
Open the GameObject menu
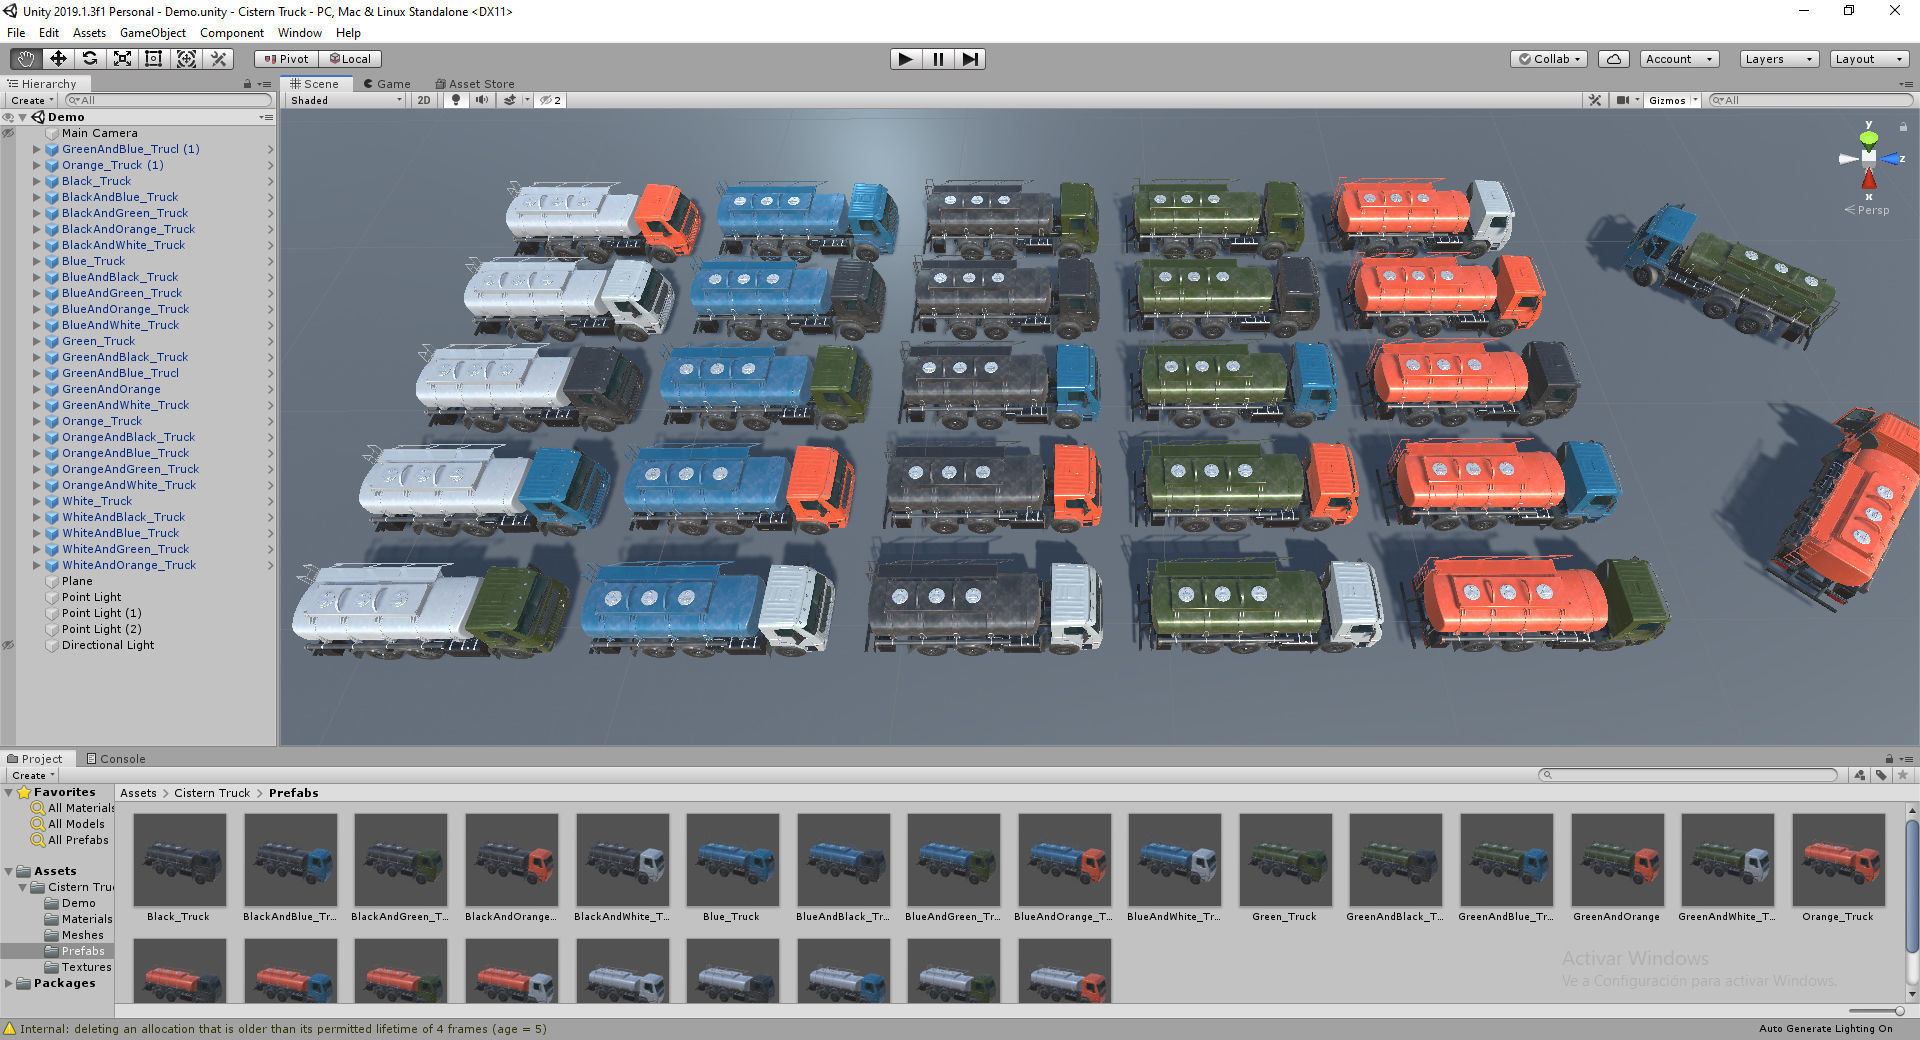click(153, 33)
